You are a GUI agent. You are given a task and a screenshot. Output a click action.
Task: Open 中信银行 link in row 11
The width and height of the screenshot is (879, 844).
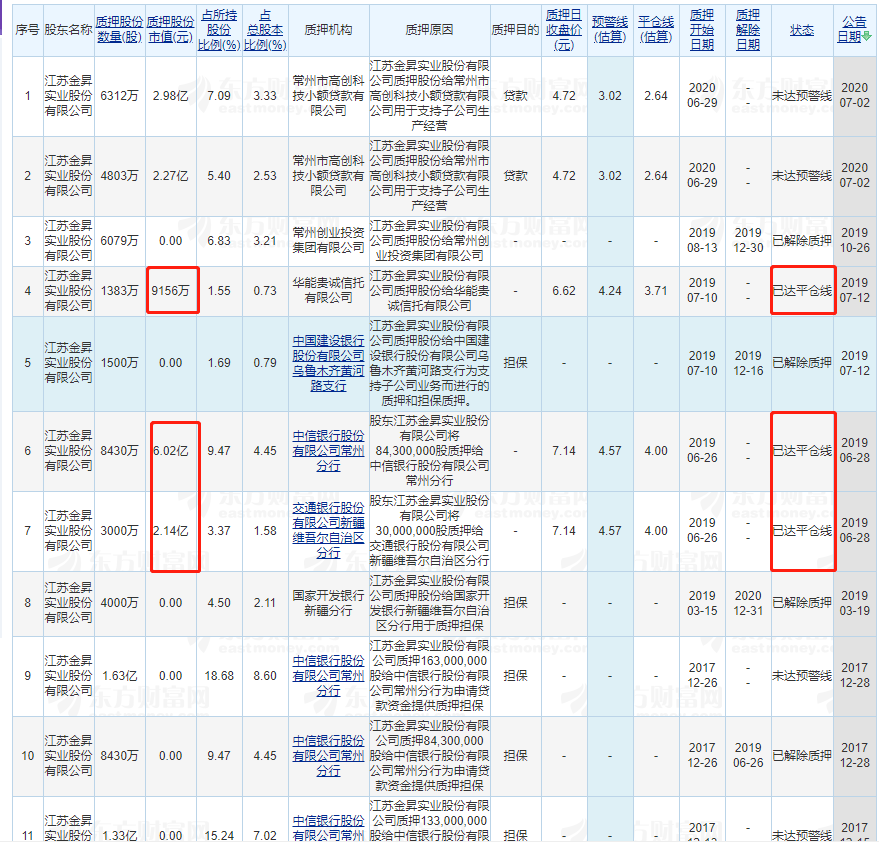[329, 828]
